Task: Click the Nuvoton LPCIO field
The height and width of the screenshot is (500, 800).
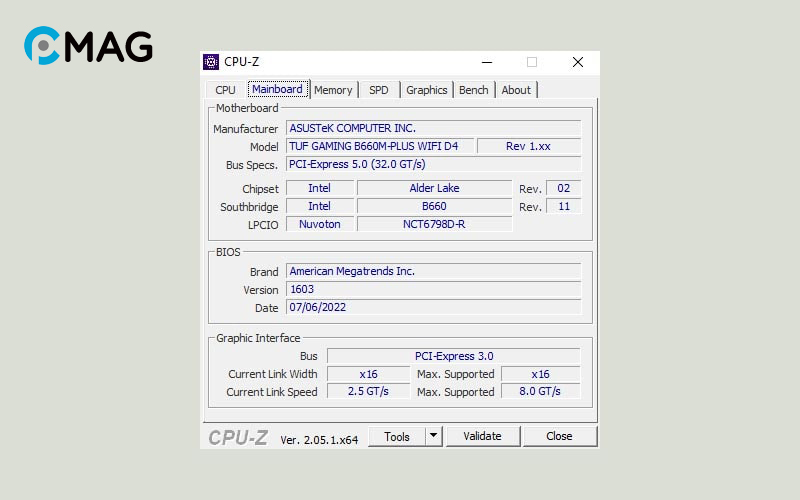Action: click(319, 224)
